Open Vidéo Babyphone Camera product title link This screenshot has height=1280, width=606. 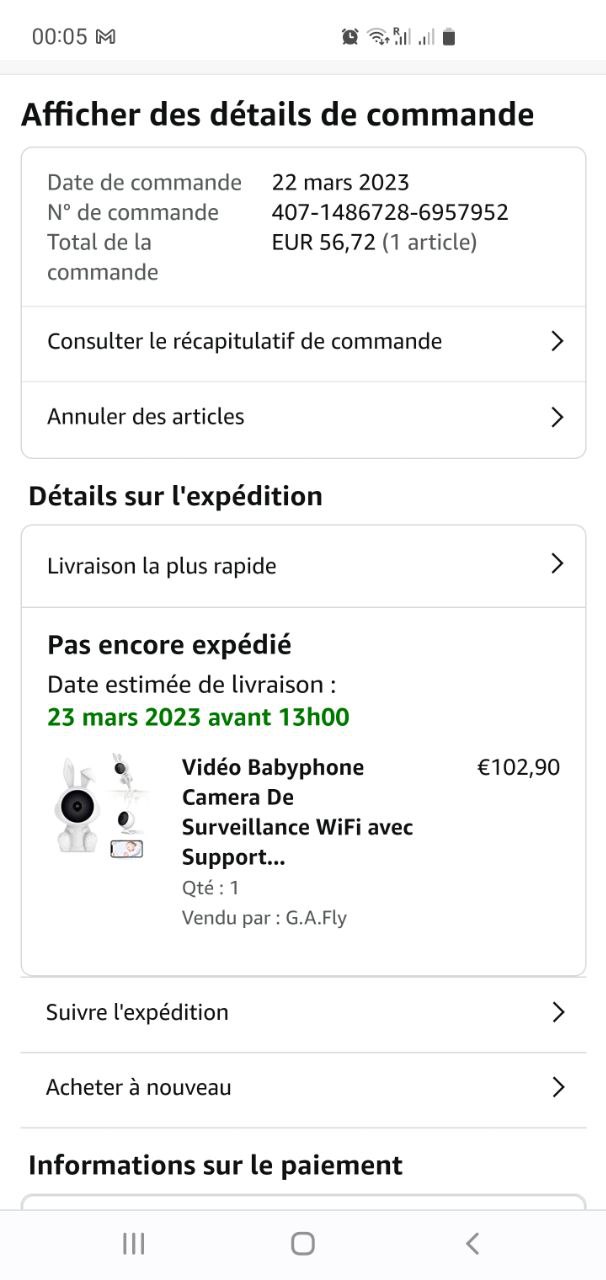tap(297, 812)
